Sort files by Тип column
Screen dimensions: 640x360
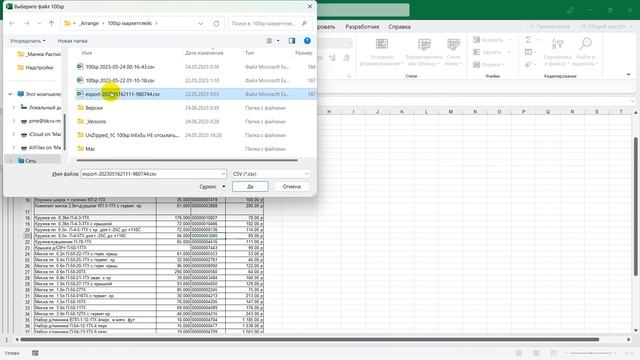click(249, 53)
